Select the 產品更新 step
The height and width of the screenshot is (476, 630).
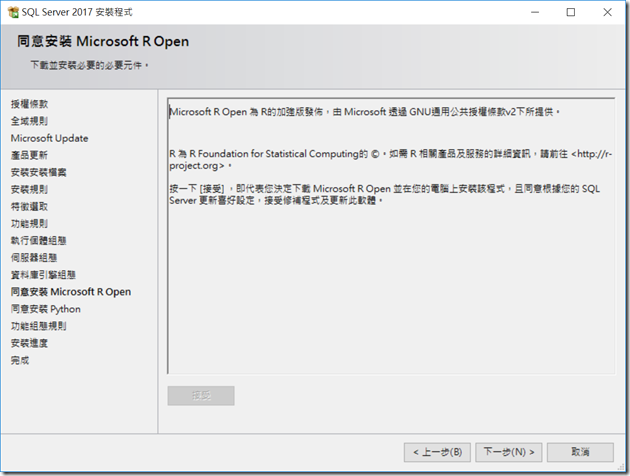[x=29, y=155]
